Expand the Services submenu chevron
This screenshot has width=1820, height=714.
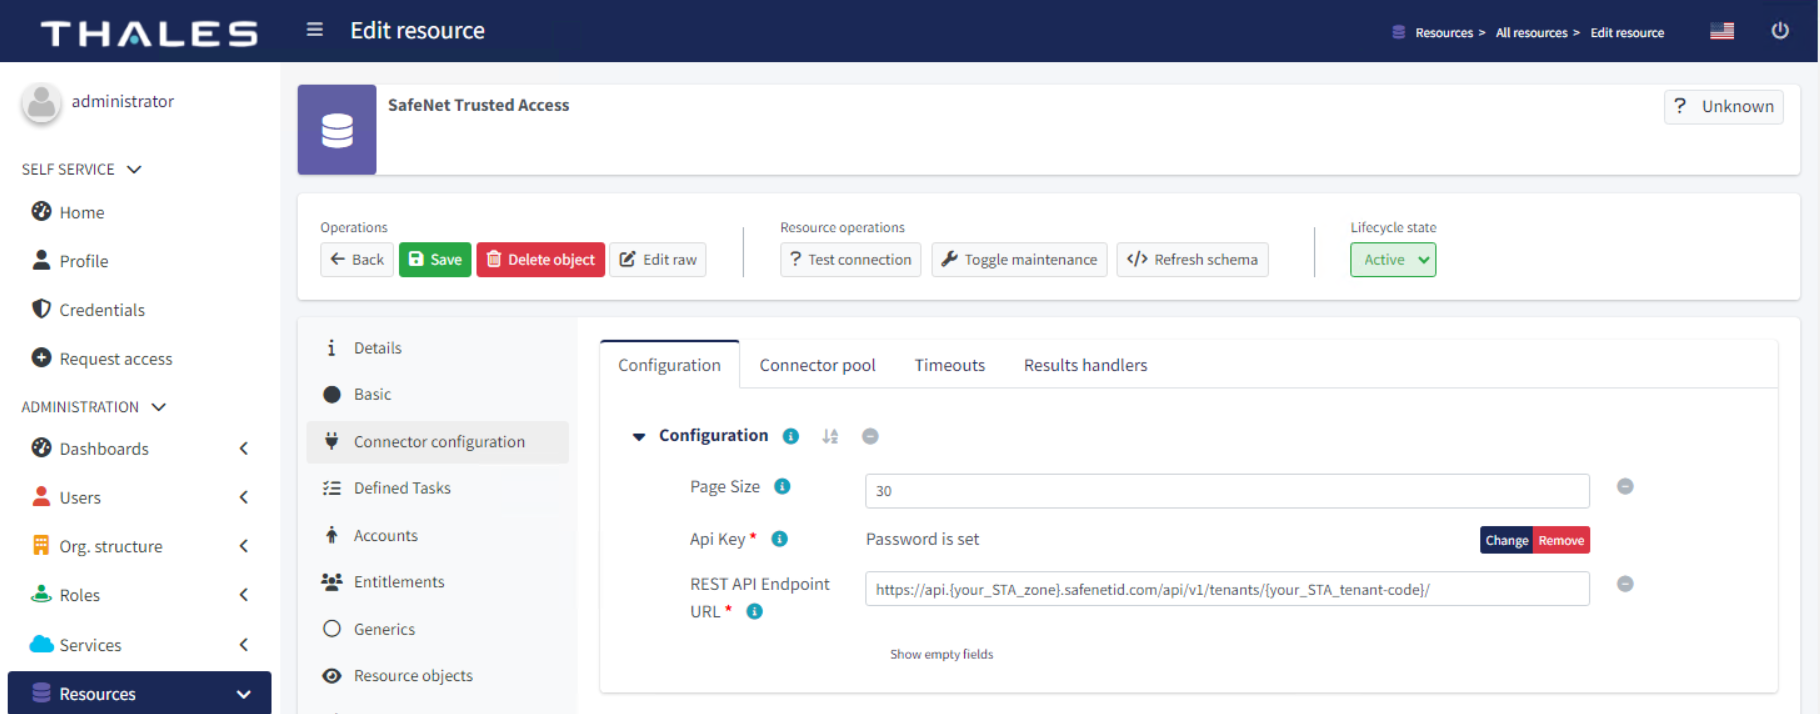[243, 645]
